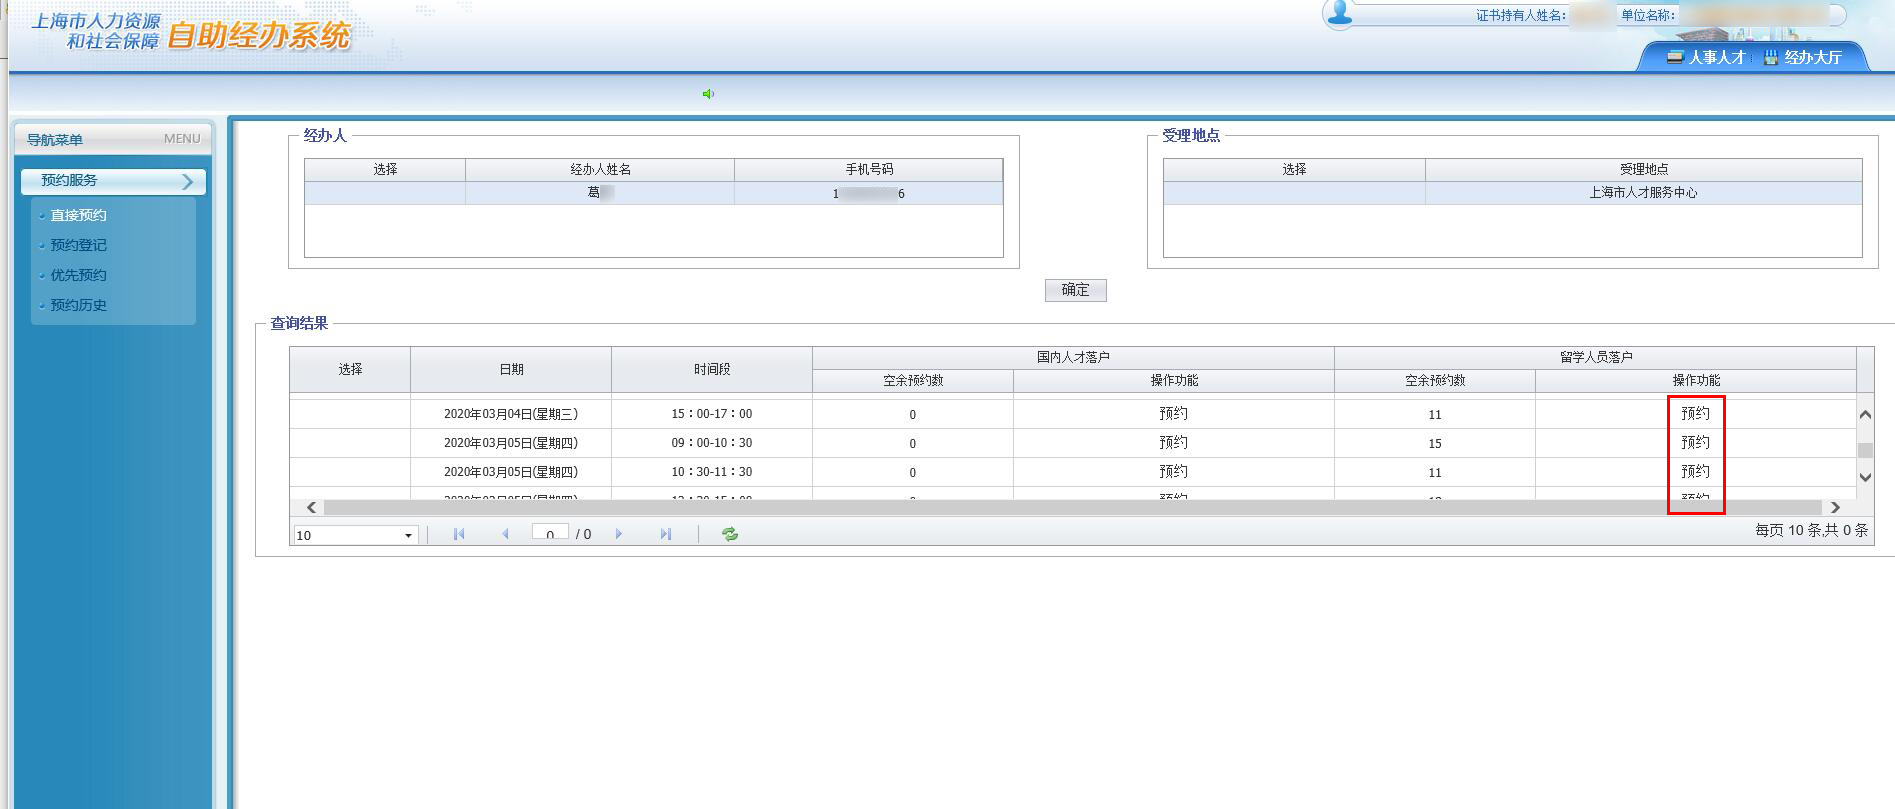Click the green speaker announcement icon

(x=708, y=94)
